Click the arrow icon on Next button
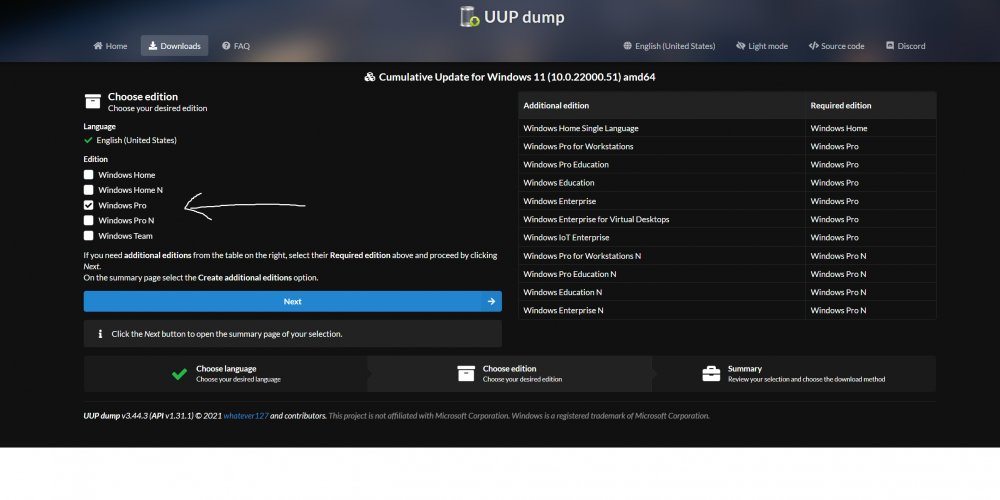The height and width of the screenshot is (500, 1000). (491, 302)
